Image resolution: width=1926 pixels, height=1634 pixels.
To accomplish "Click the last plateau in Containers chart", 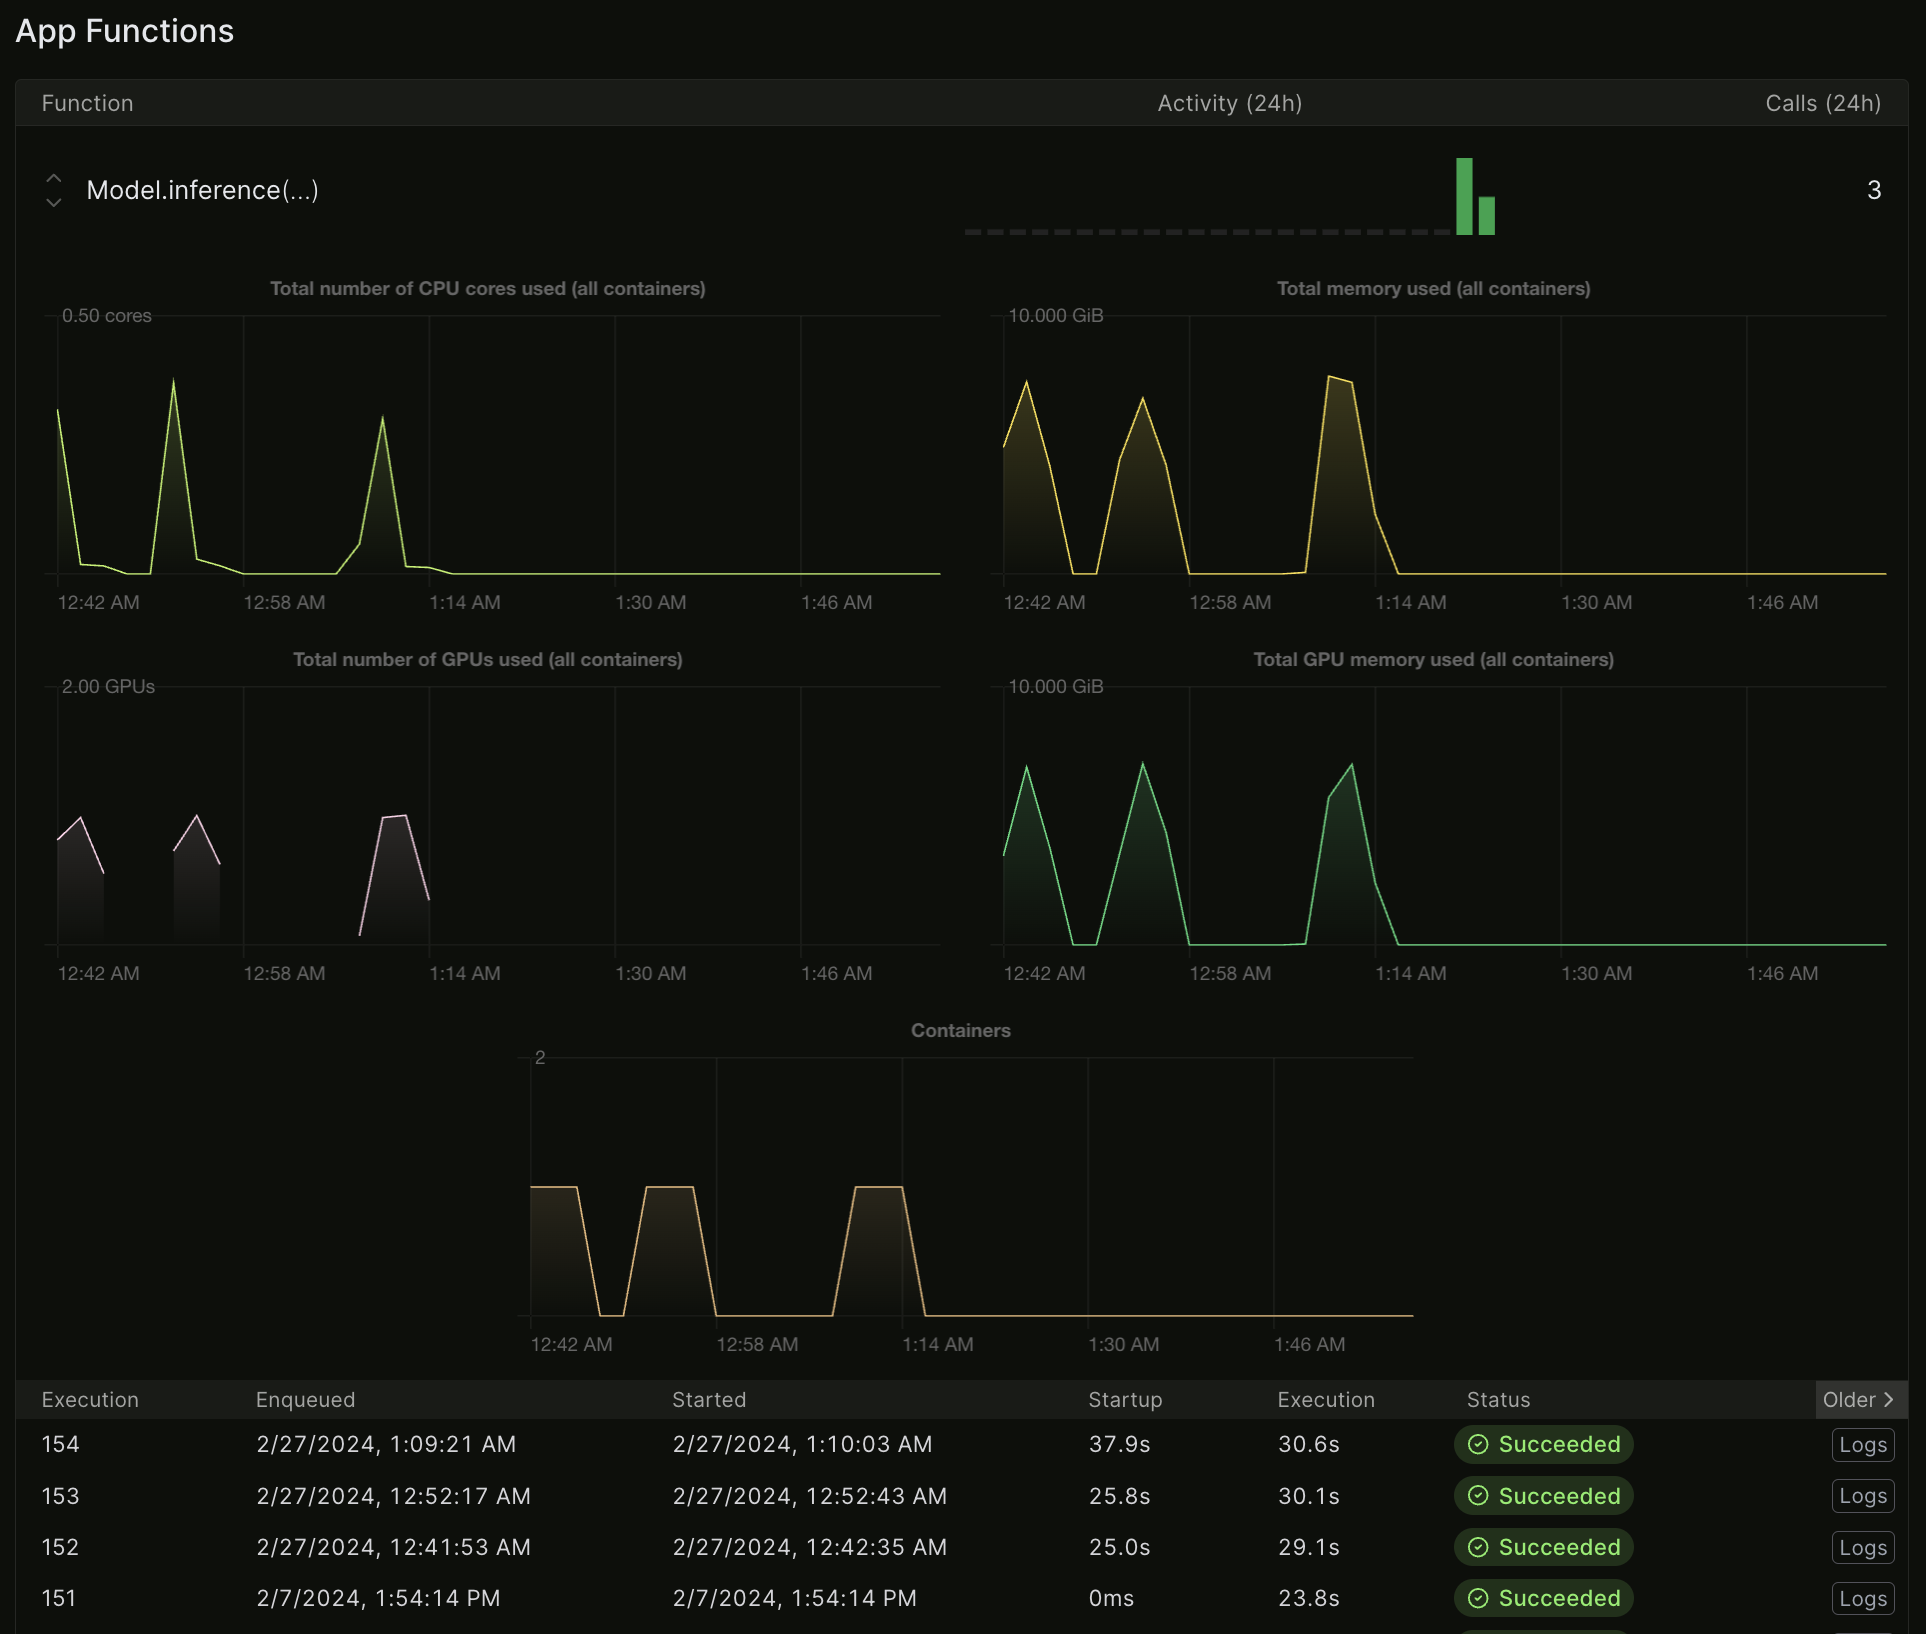I will coord(879,1188).
